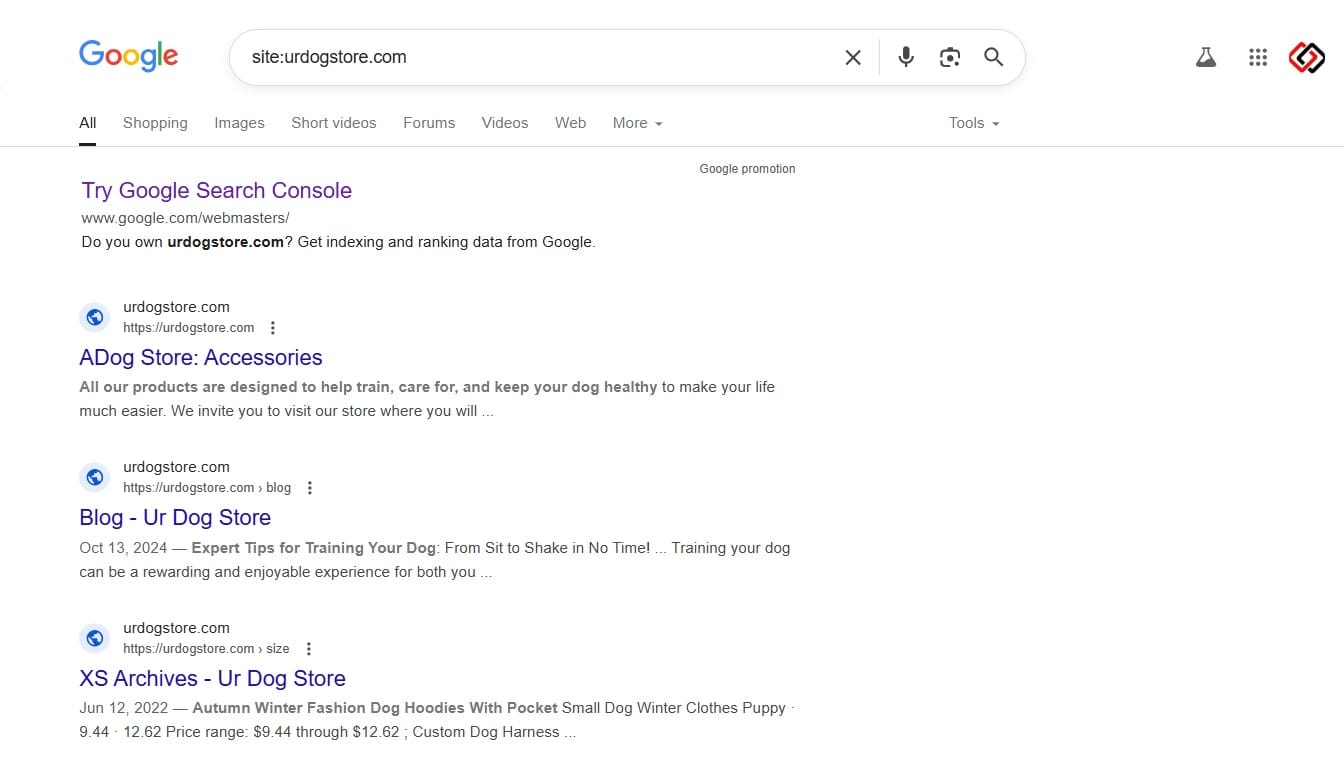The height and width of the screenshot is (768, 1344).
Task: Start voice search with microphone
Action: 906,57
